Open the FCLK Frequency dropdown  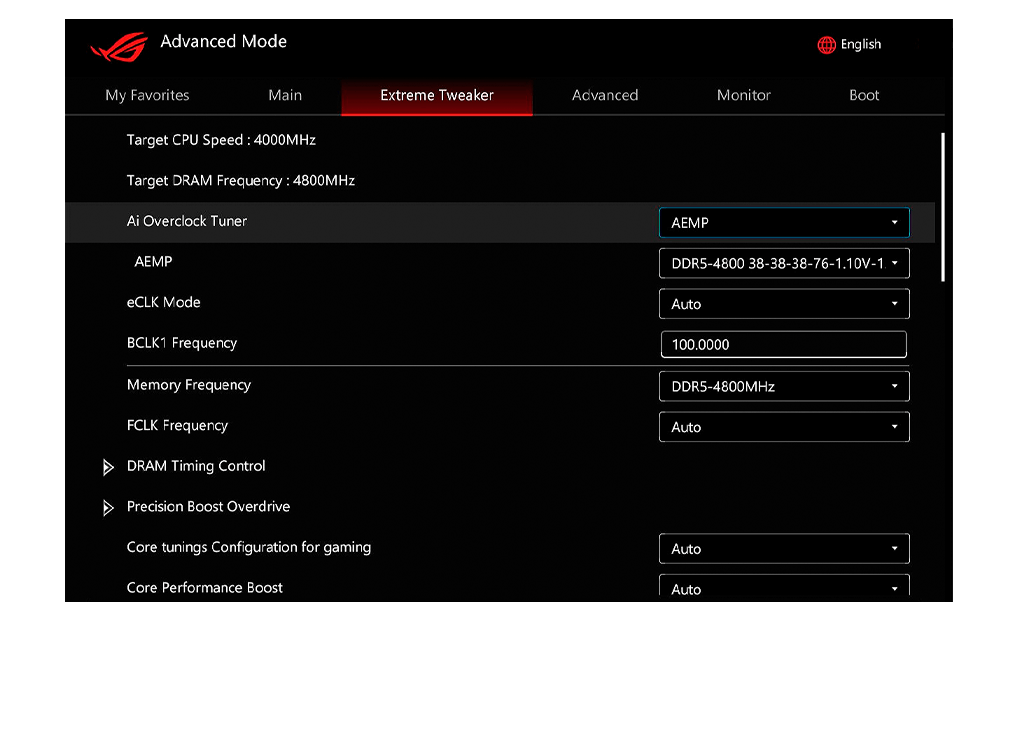point(784,427)
